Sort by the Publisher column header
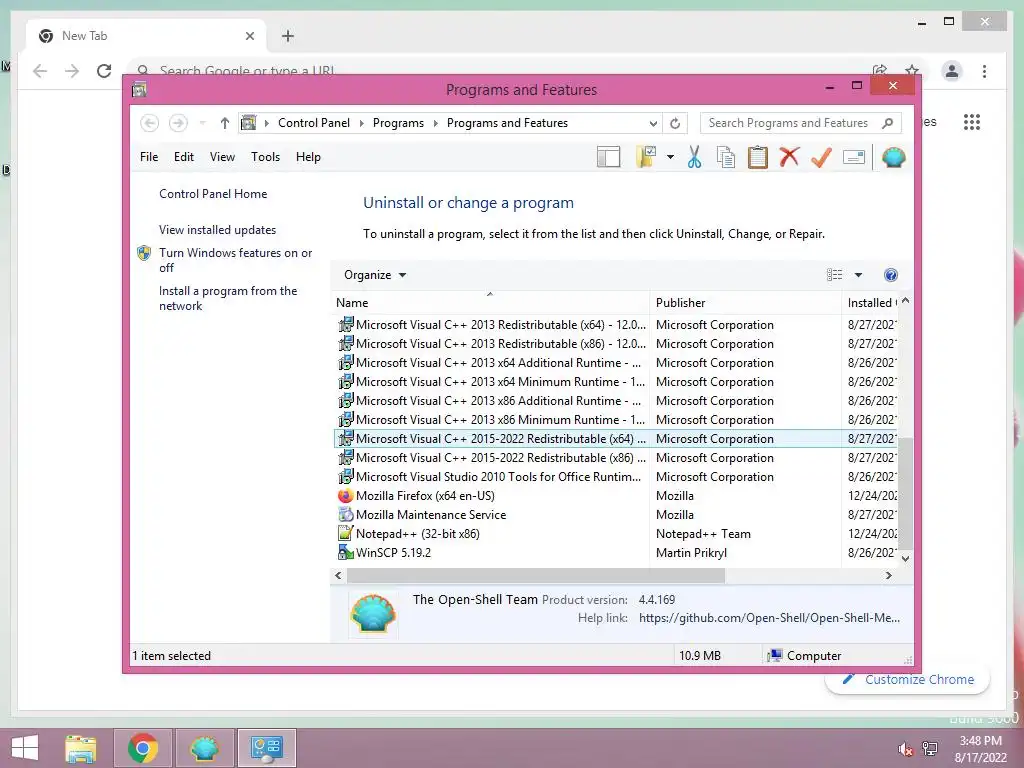 (x=745, y=302)
